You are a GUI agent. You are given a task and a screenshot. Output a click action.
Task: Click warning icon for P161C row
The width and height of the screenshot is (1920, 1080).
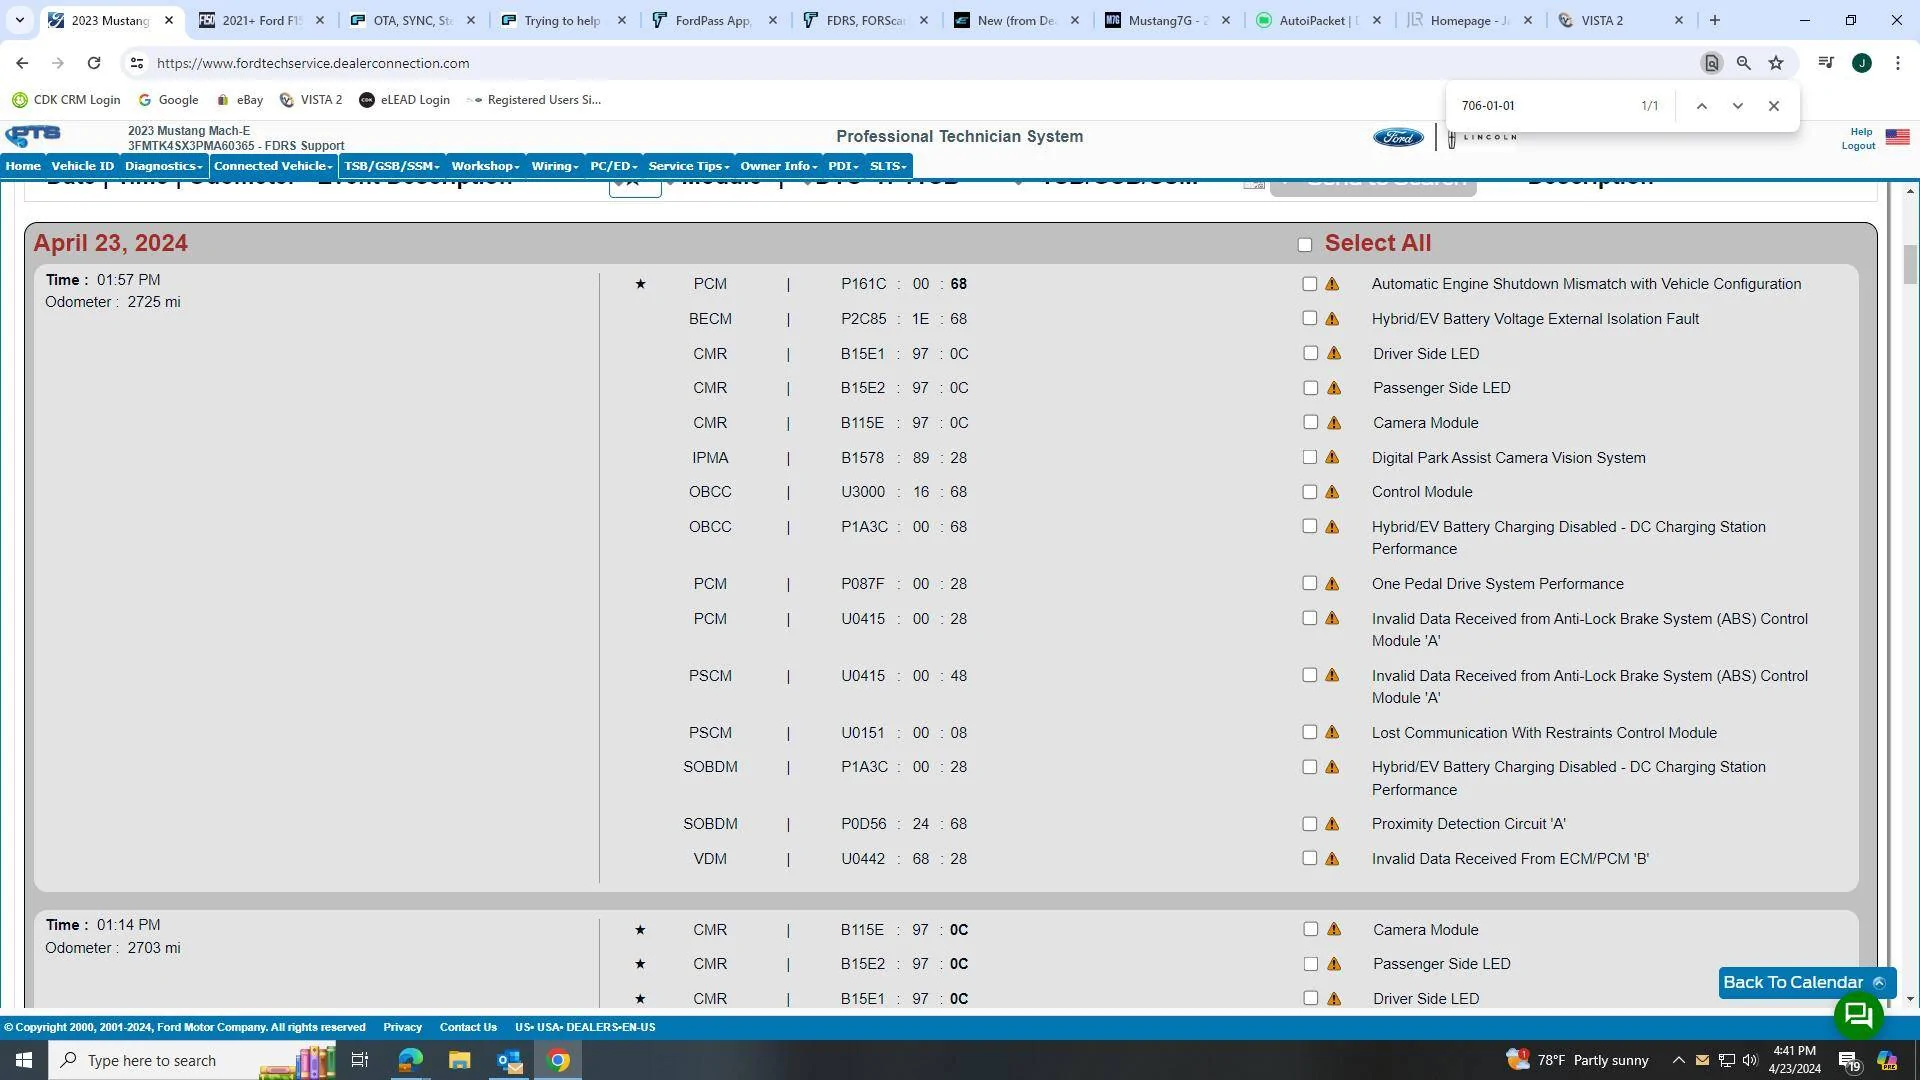1332,284
